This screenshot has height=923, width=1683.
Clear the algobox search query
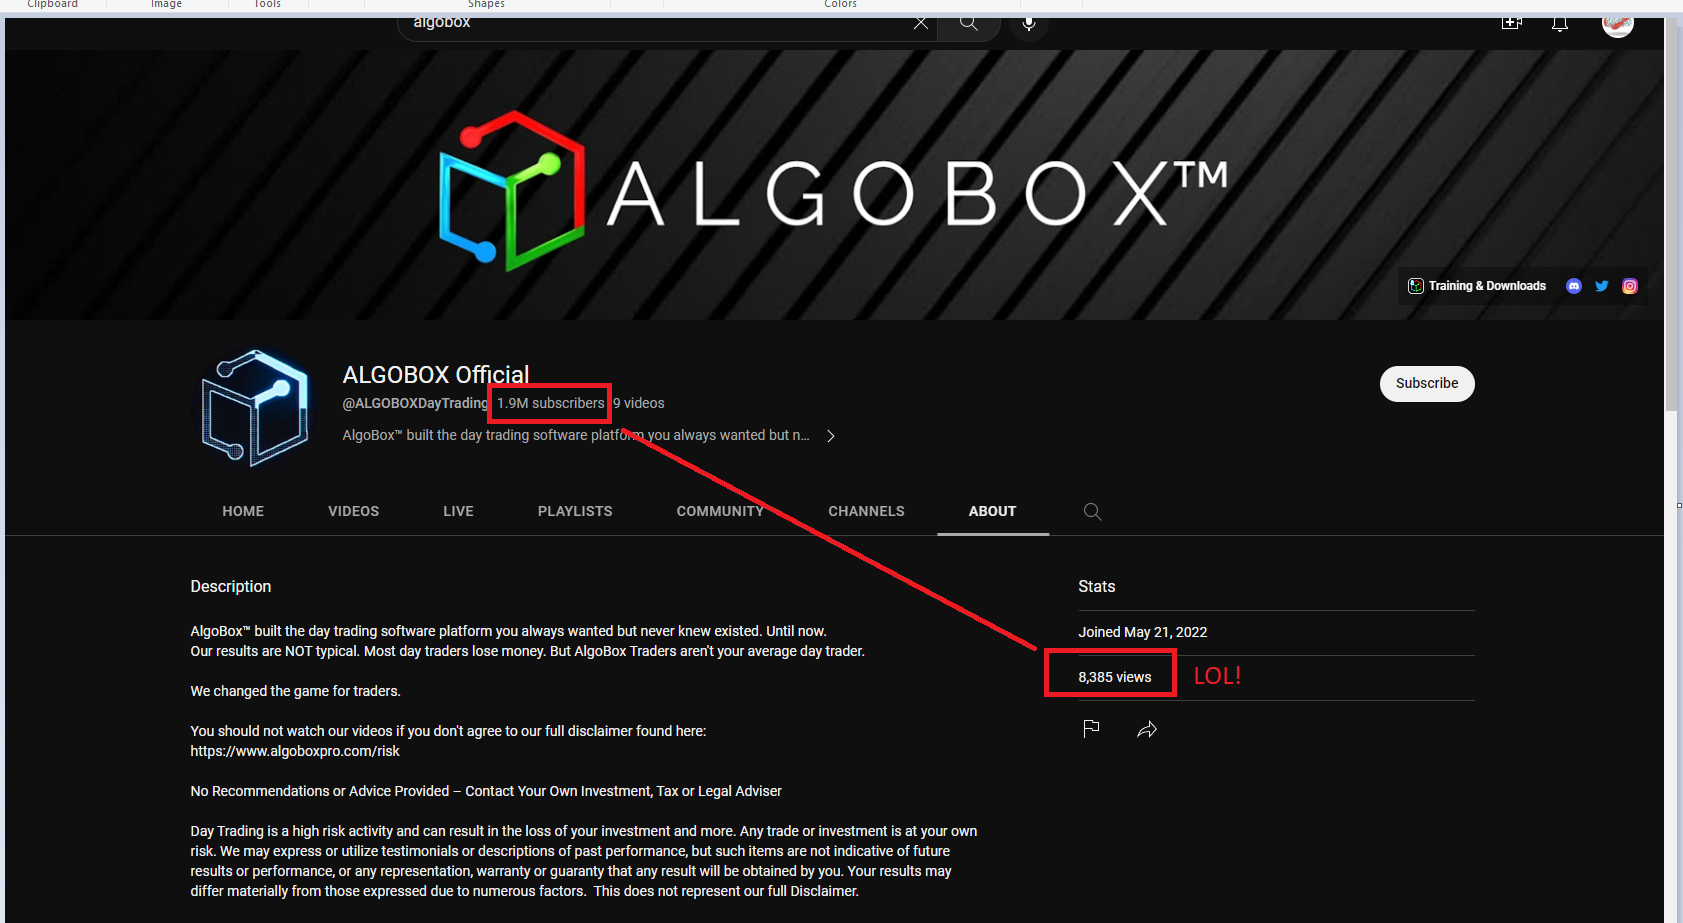(920, 23)
